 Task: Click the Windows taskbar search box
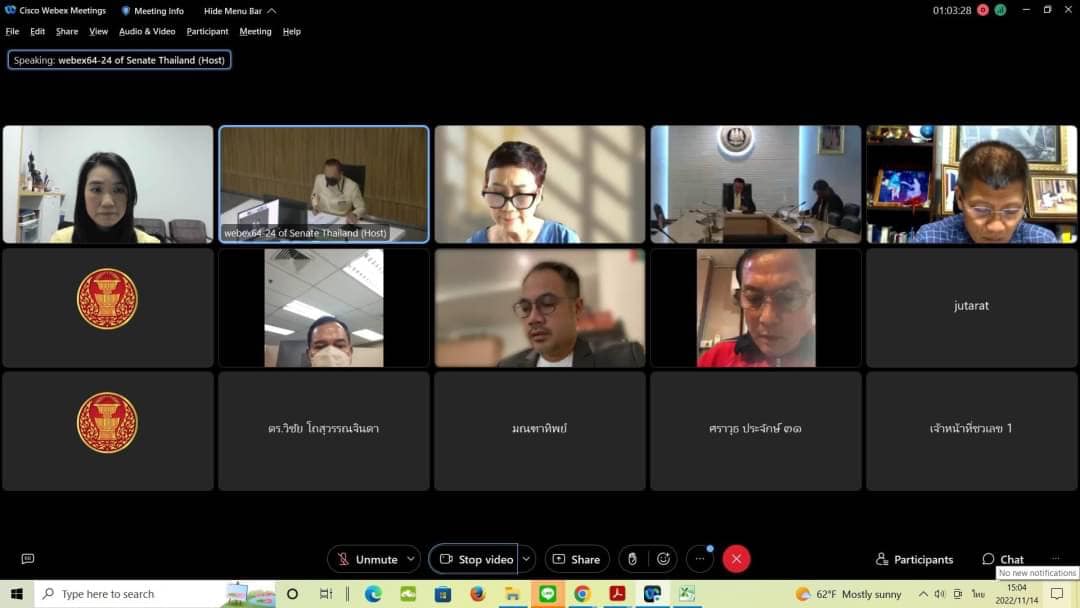tap(130, 594)
